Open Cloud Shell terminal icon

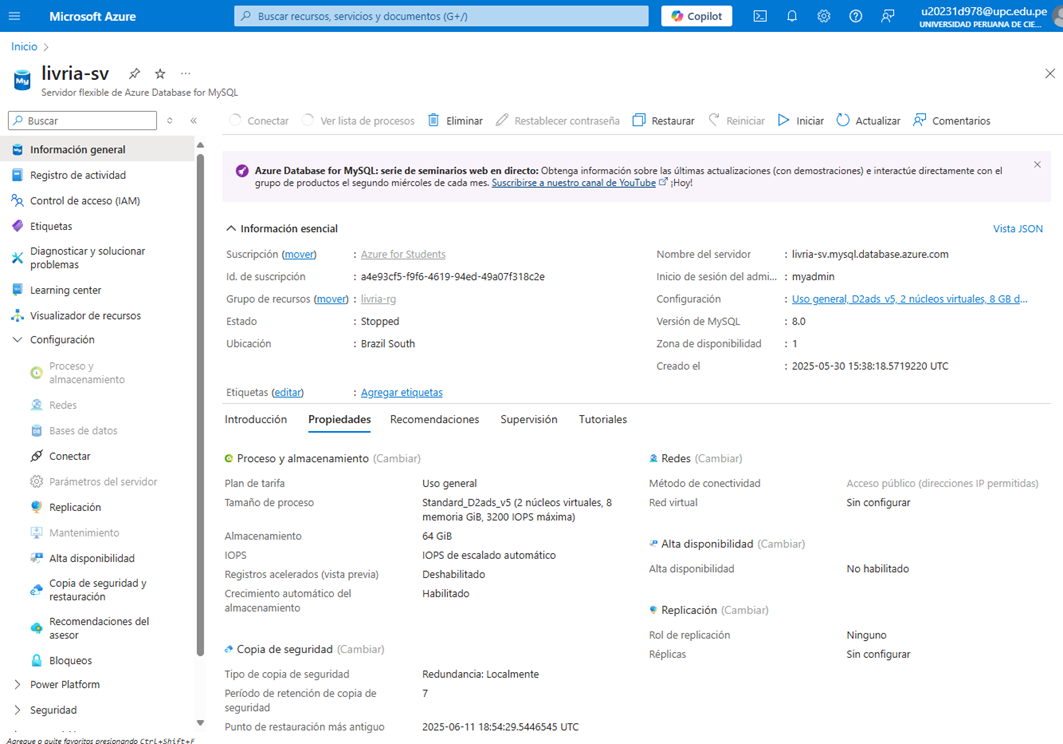click(760, 16)
